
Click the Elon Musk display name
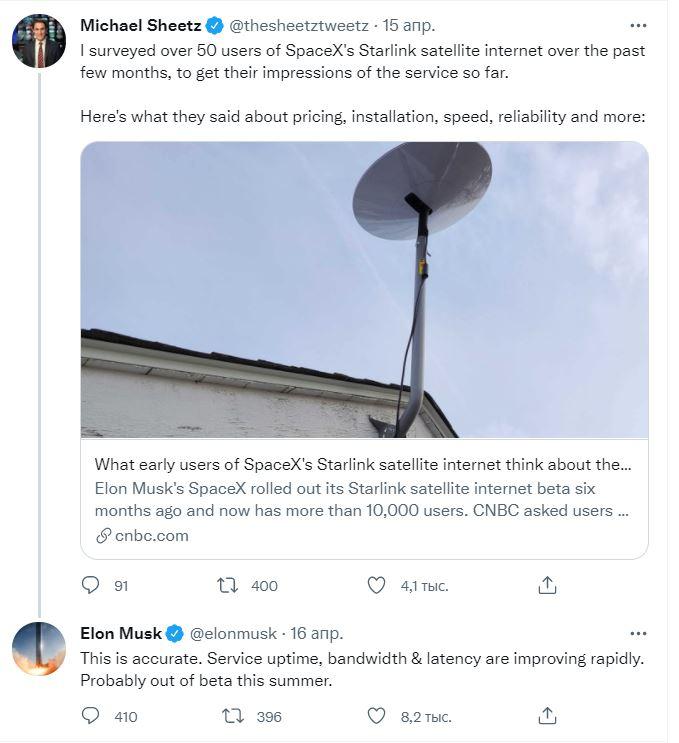[x=121, y=634]
